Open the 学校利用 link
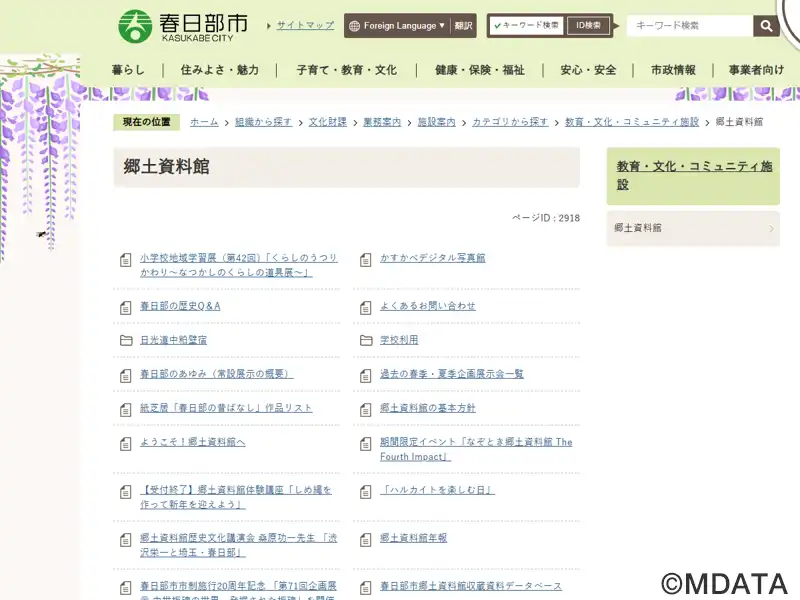Viewport: 800px width, 600px height. [399, 340]
